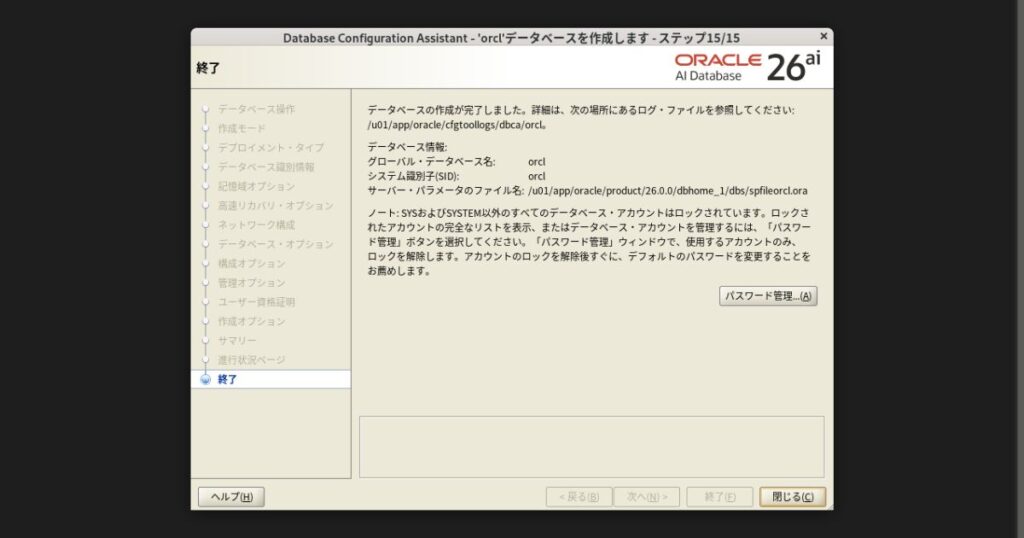Select the 進行状況ページ step
The height and width of the screenshot is (538, 1024).
pos(251,360)
